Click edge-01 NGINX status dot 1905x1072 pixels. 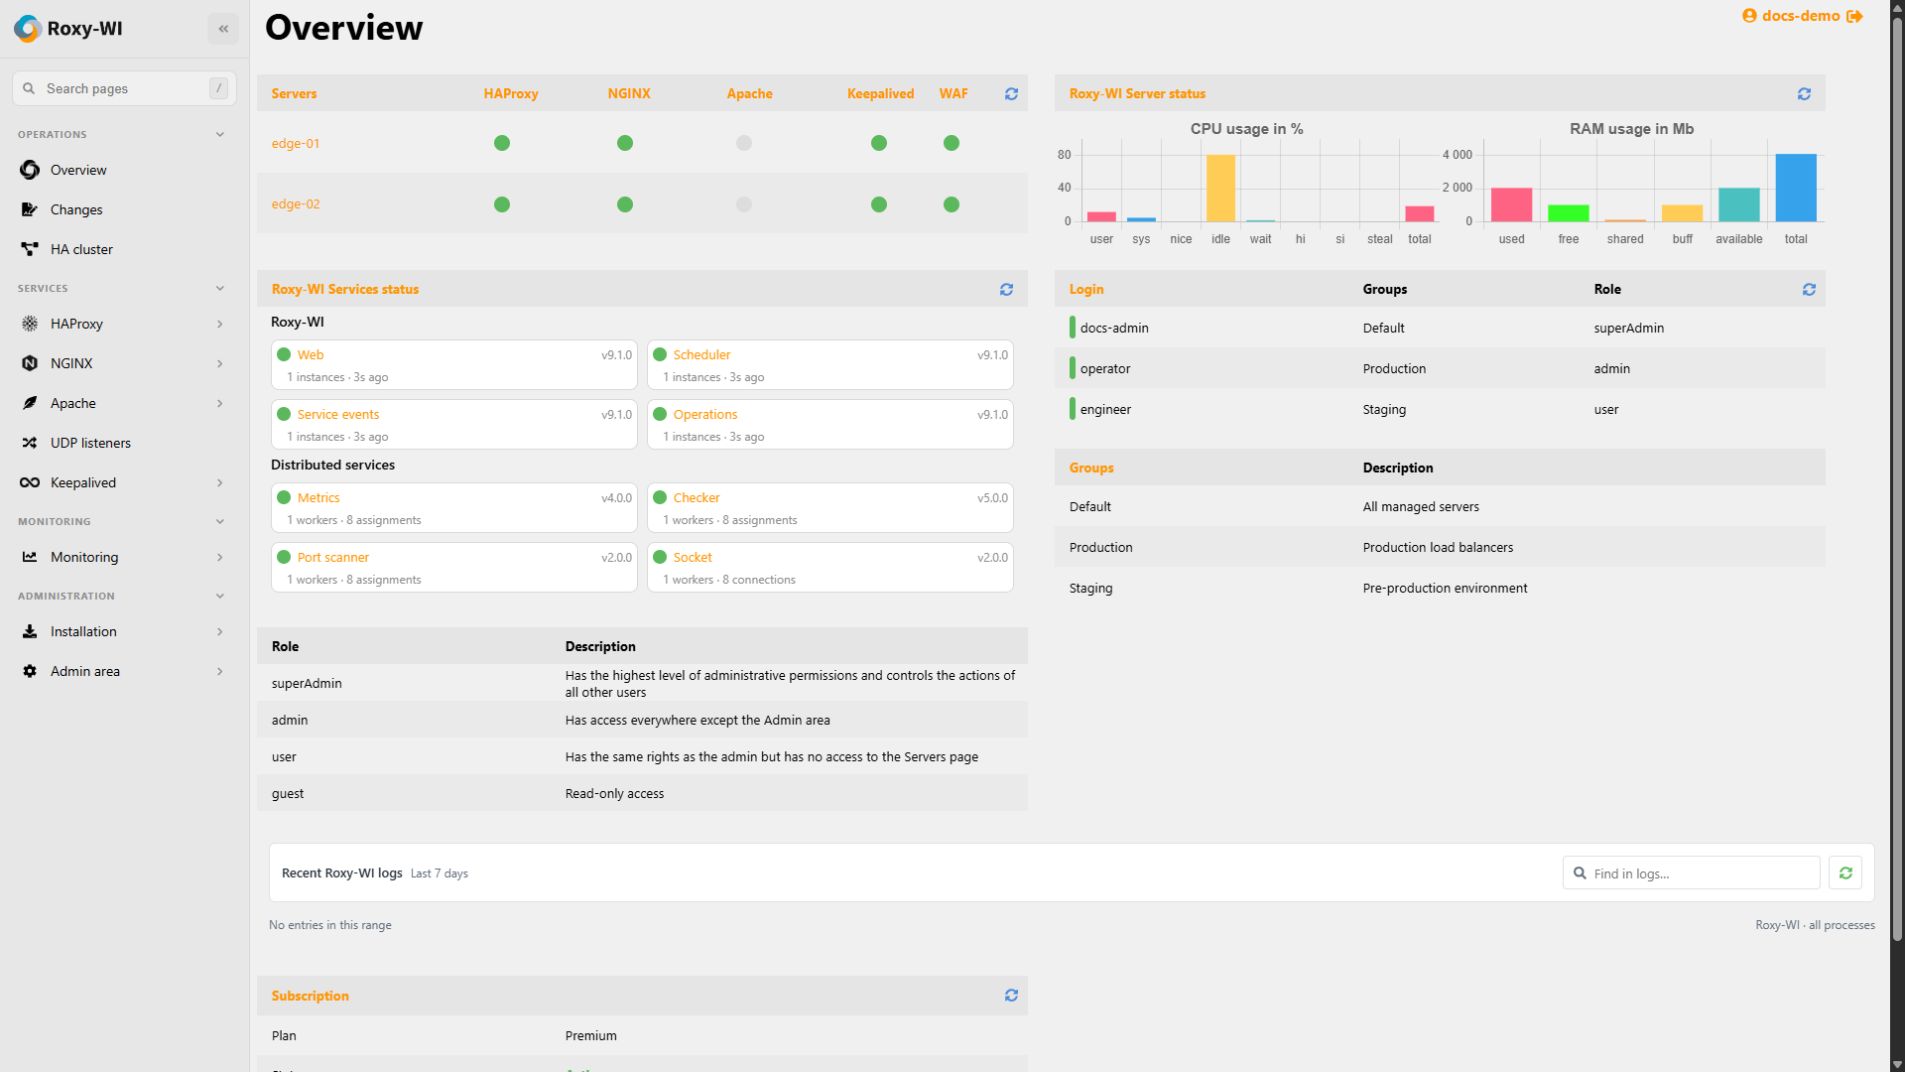tap(625, 143)
